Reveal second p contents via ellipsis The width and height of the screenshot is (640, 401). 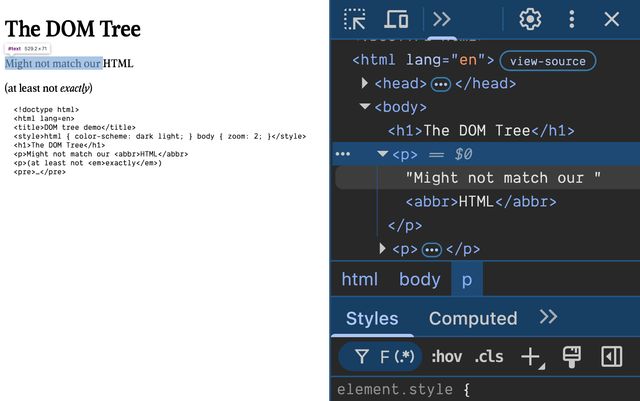(431, 249)
